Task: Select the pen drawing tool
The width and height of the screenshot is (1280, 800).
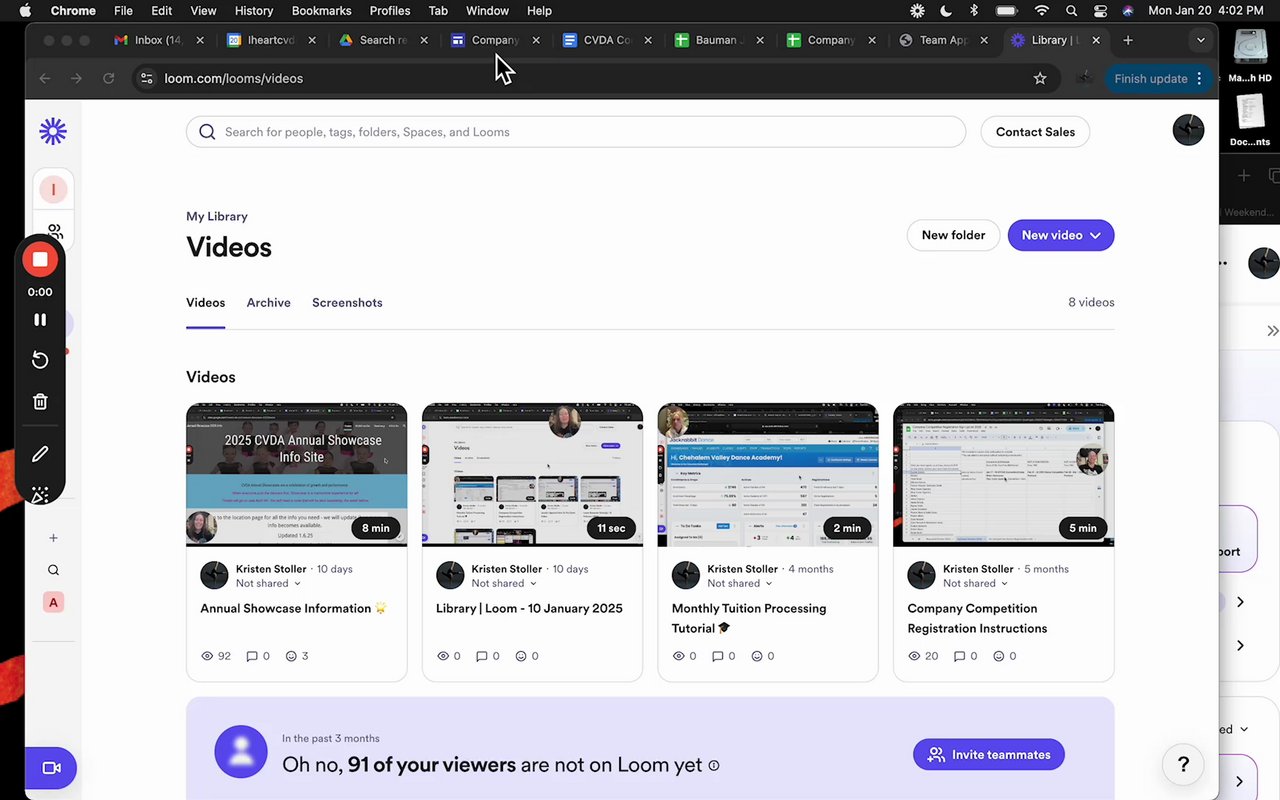Action: coord(40,454)
